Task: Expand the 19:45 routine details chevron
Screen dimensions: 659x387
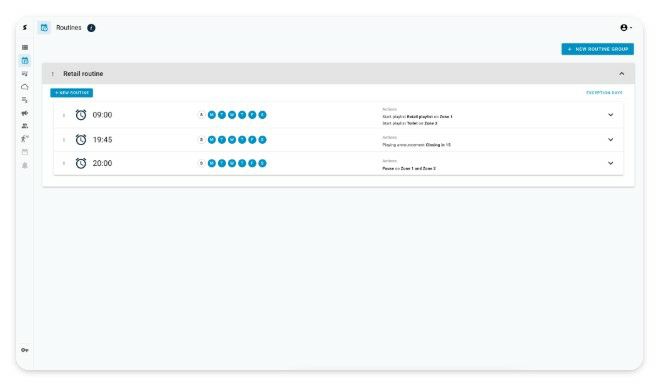Action: click(610, 140)
